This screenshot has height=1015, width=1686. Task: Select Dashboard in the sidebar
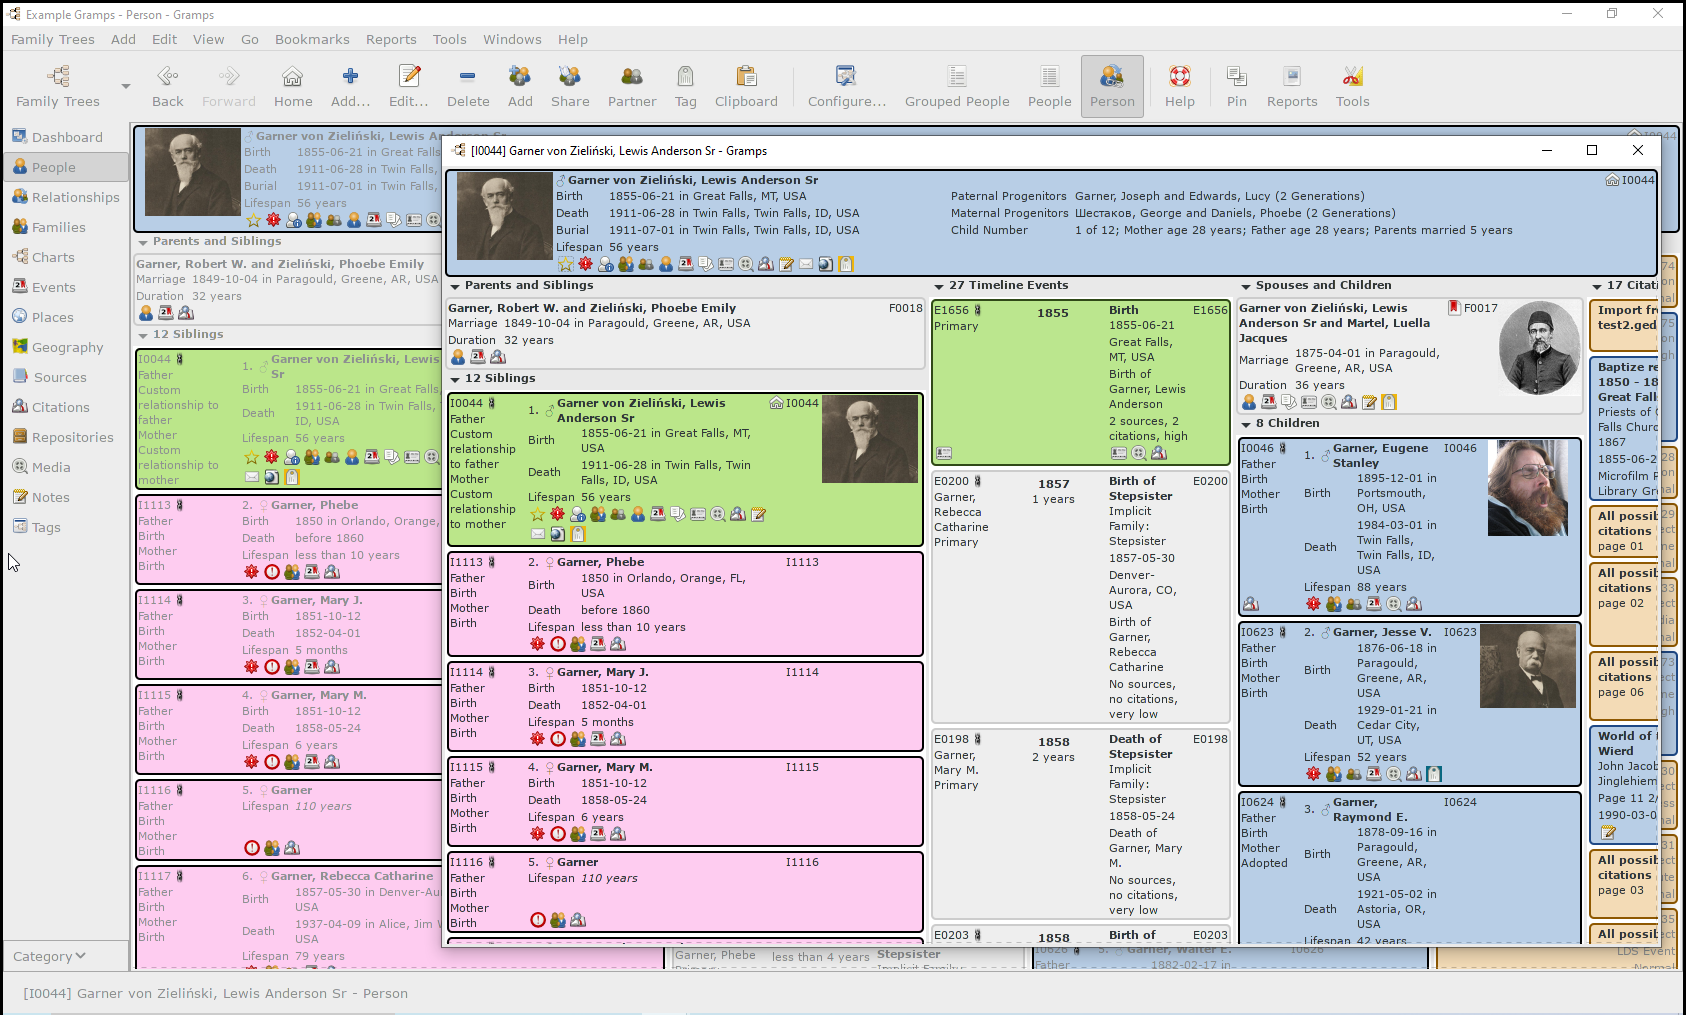[66, 137]
